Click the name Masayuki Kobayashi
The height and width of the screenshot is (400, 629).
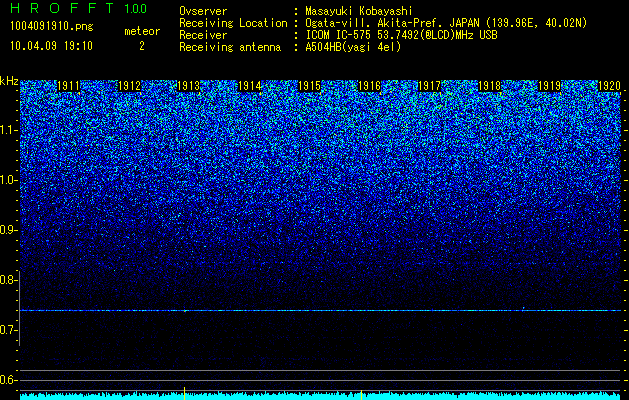pyautogui.click(x=359, y=11)
